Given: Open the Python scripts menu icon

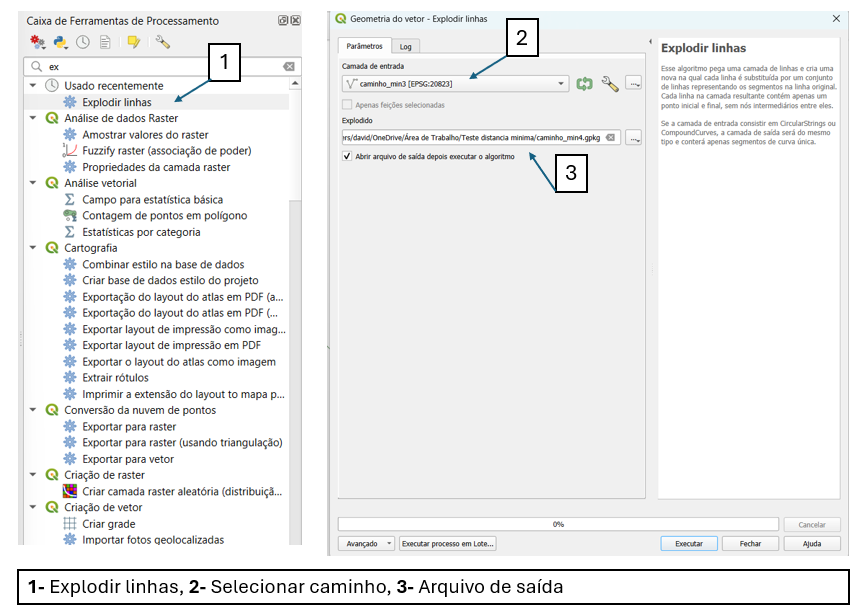Looking at the screenshot, I should 61,42.
